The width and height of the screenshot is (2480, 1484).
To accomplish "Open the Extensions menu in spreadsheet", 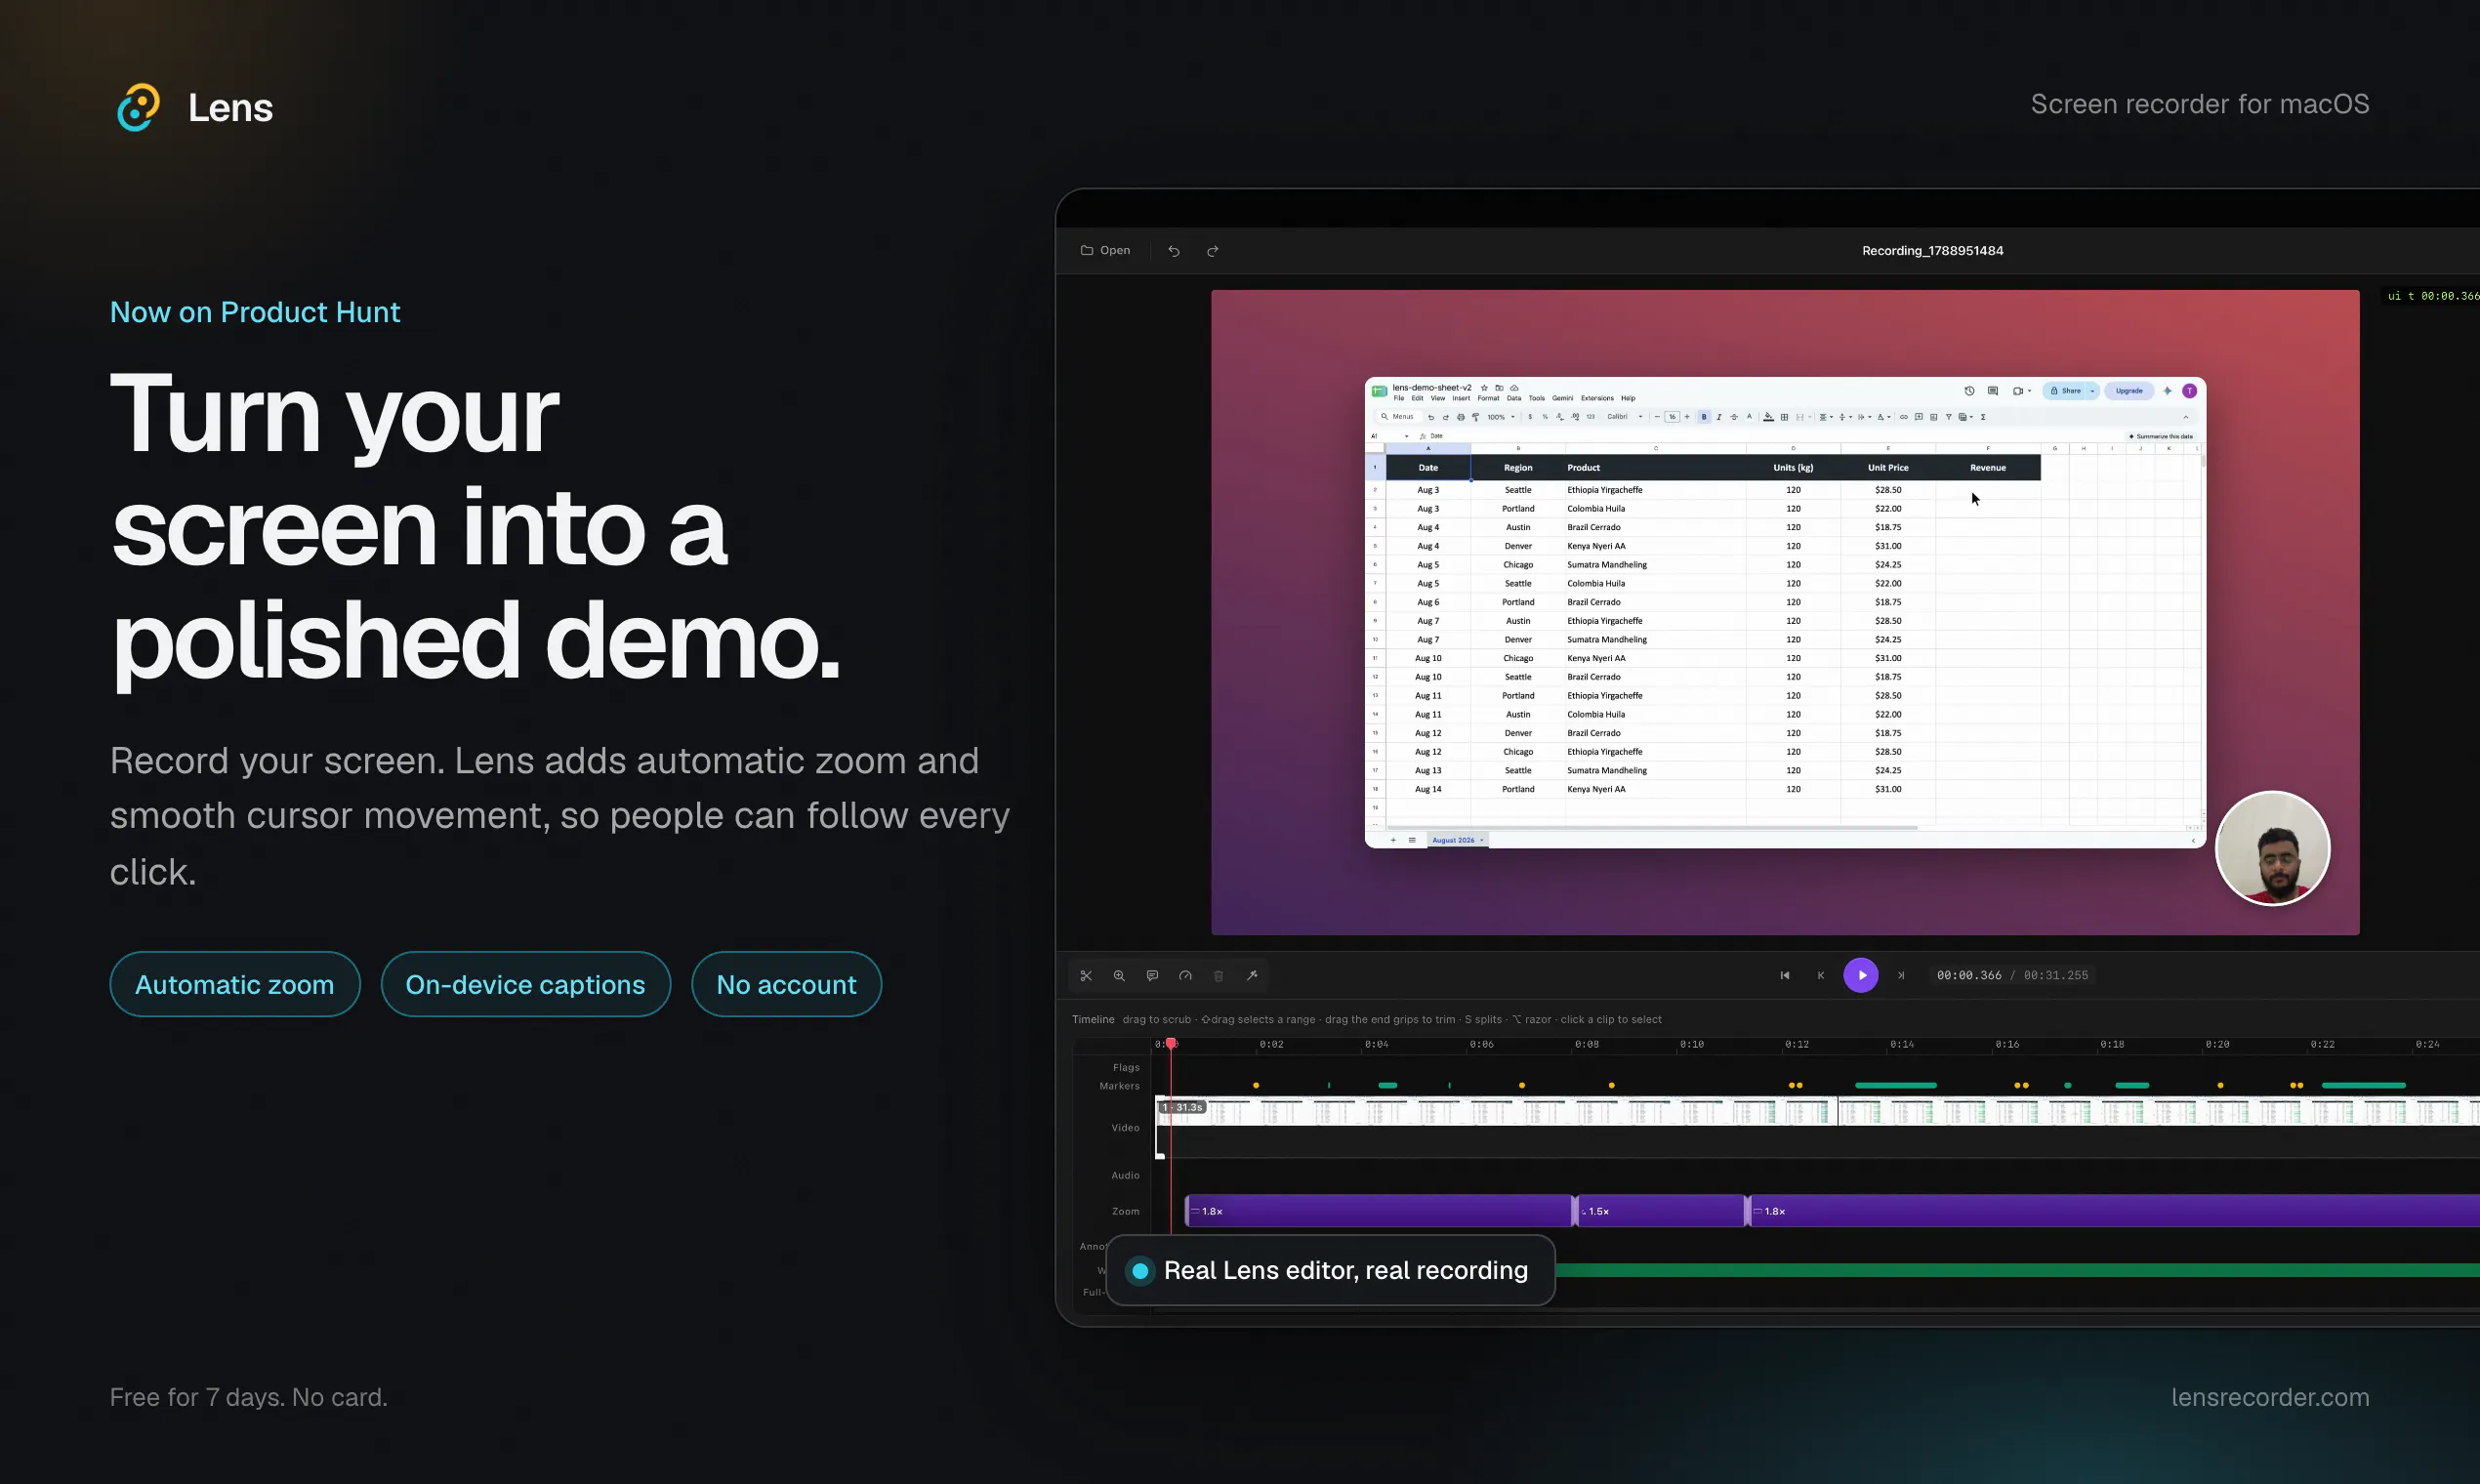I will click(x=1597, y=398).
